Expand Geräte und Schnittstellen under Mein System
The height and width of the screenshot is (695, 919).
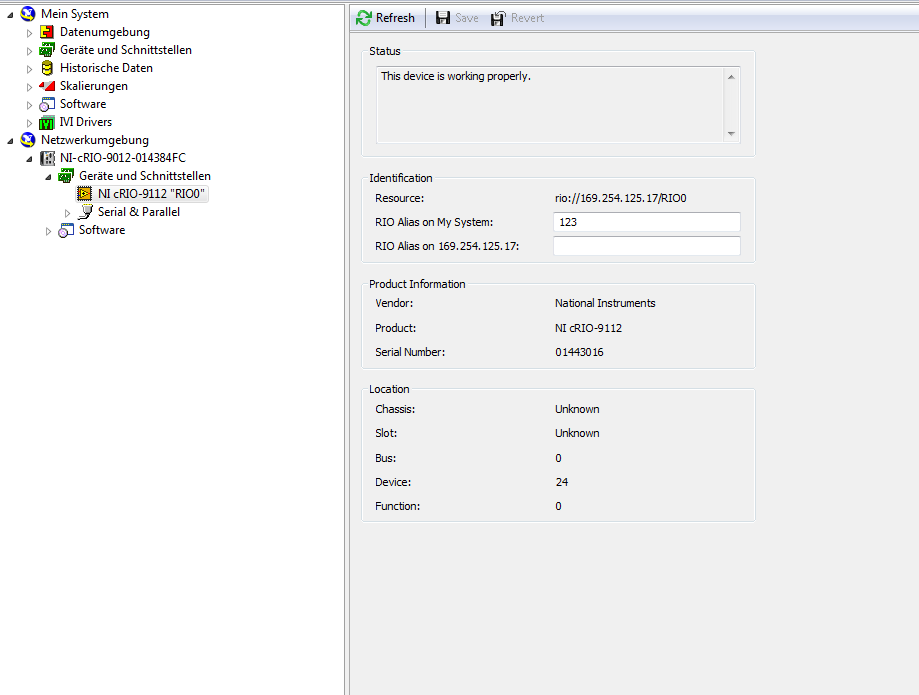(x=29, y=51)
